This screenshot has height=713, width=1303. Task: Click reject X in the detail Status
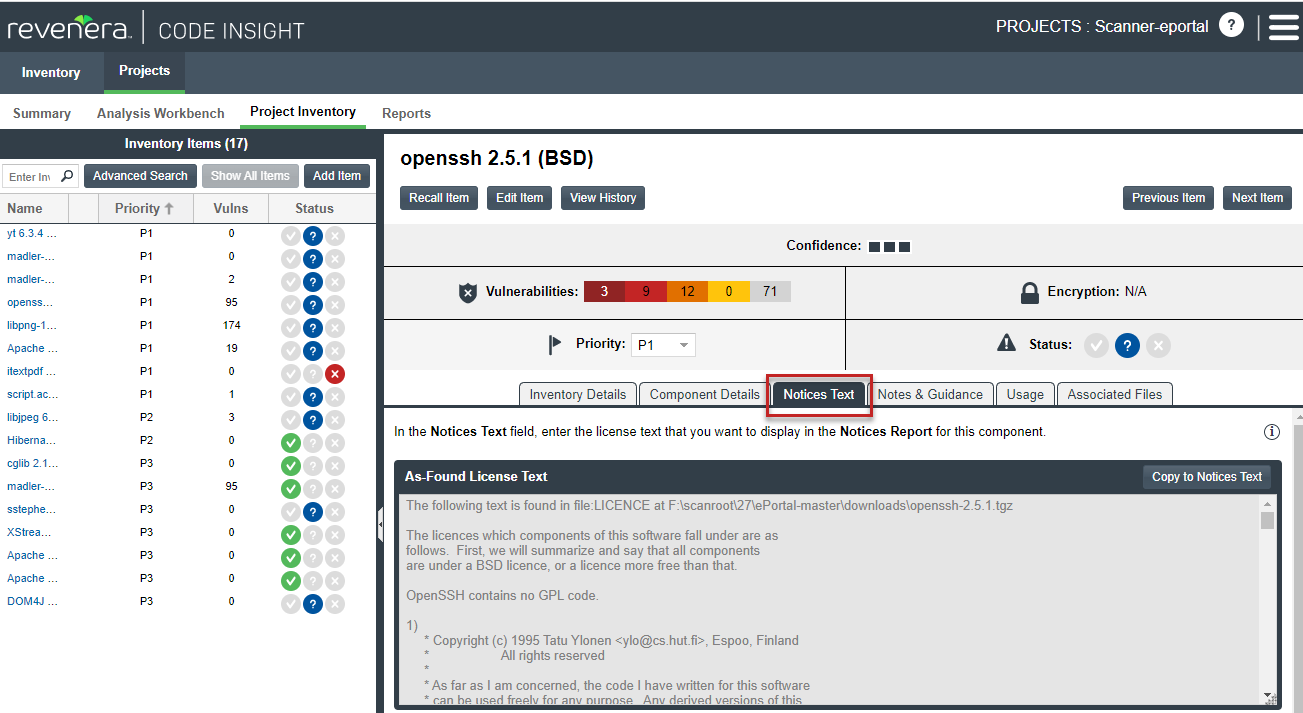click(1158, 345)
